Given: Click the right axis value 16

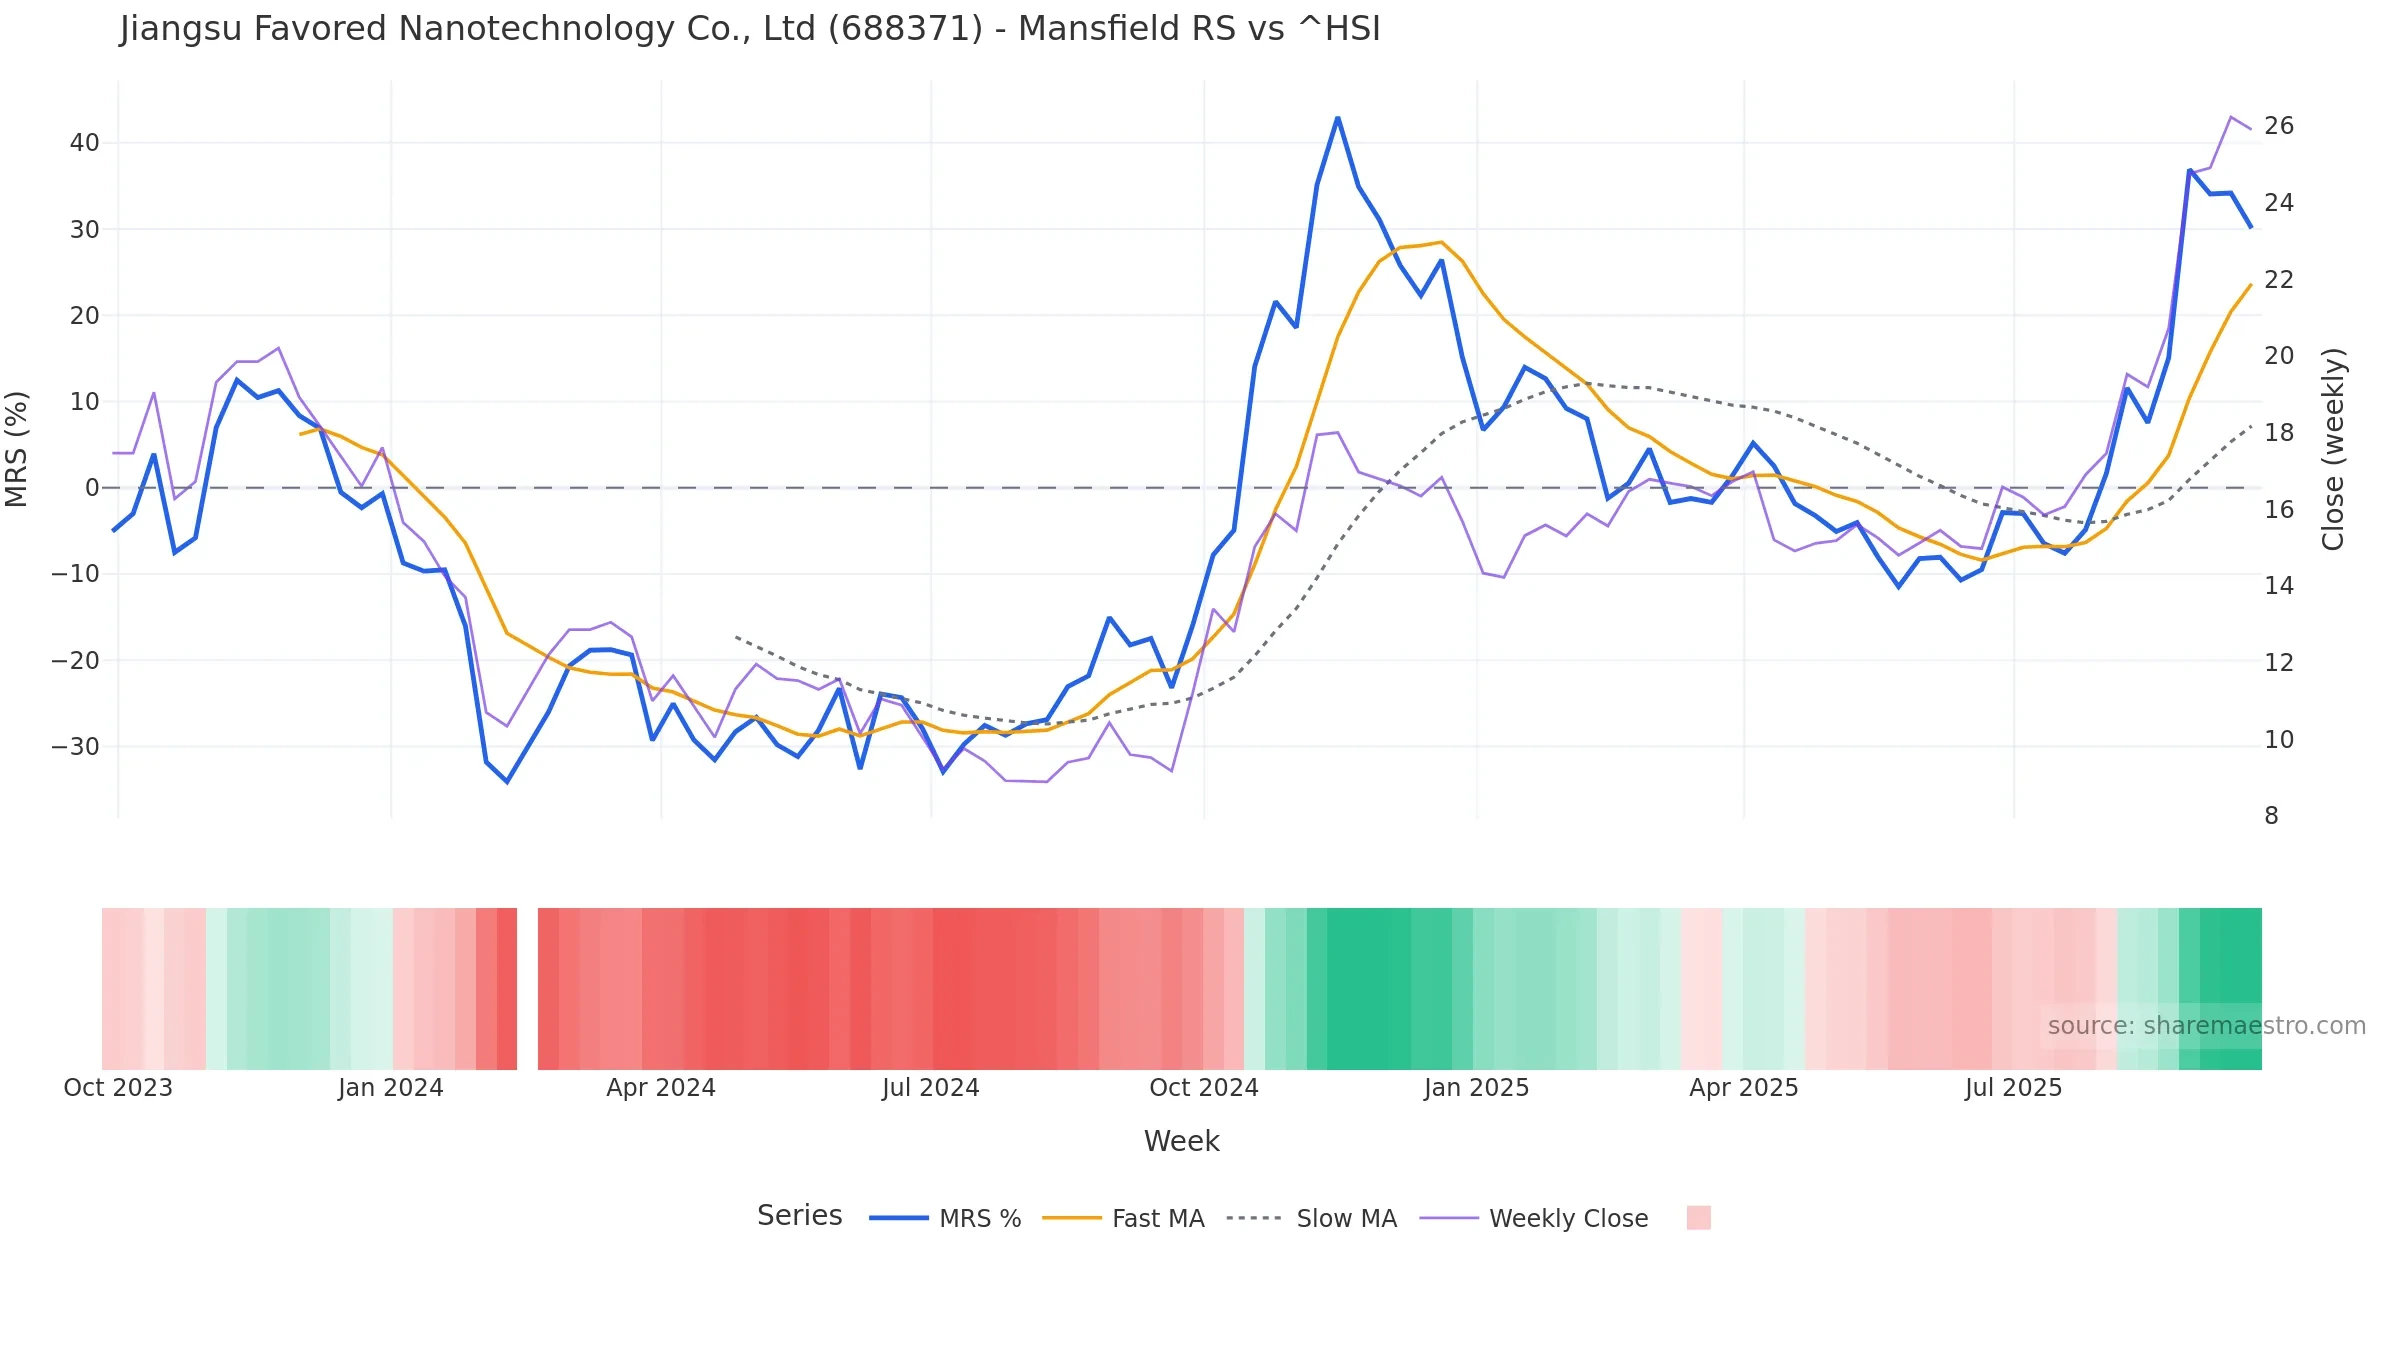Looking at the screenshot, I should click(2279, 510).
